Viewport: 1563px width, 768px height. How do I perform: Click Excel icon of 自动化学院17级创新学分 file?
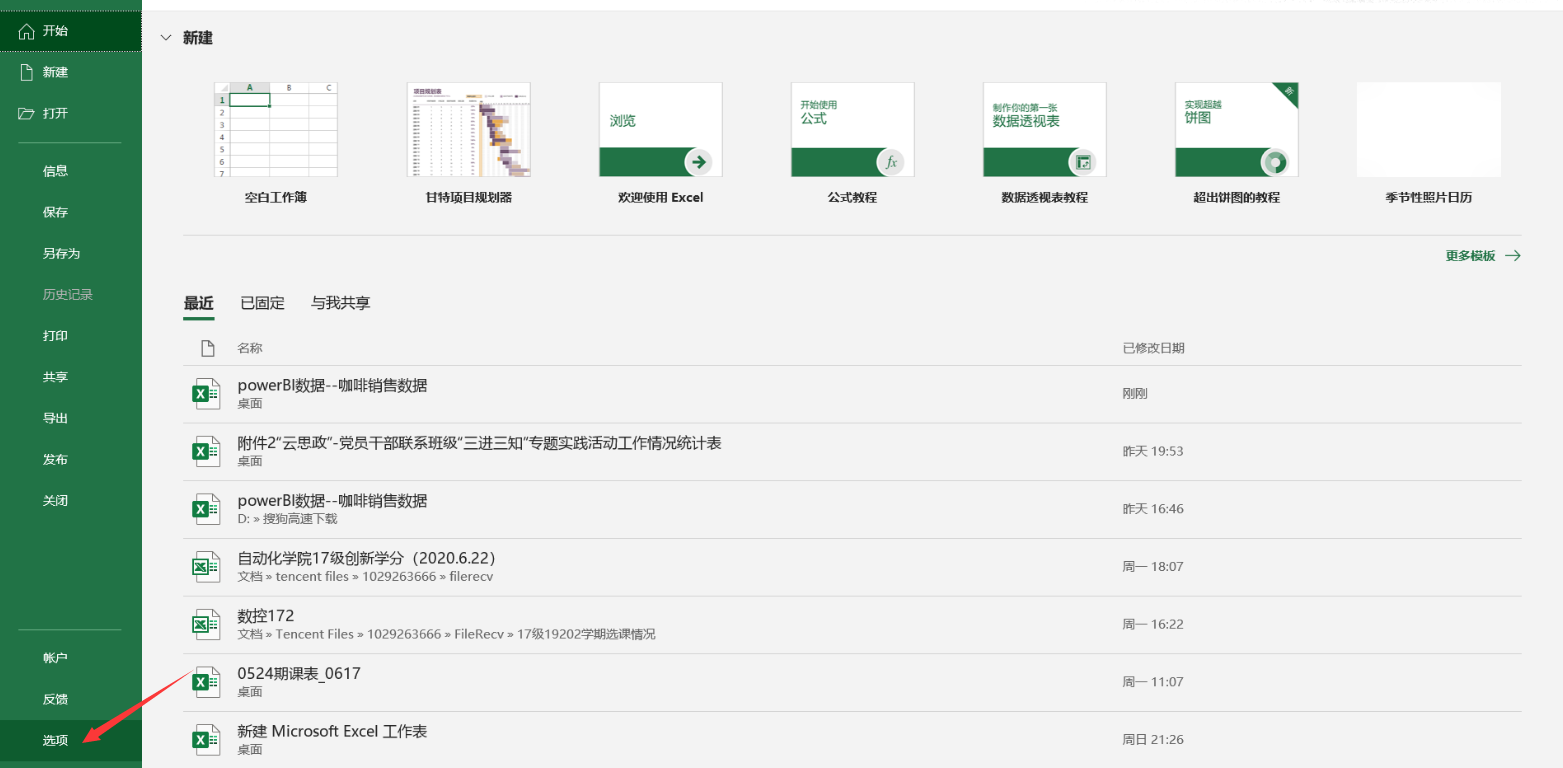206,567
